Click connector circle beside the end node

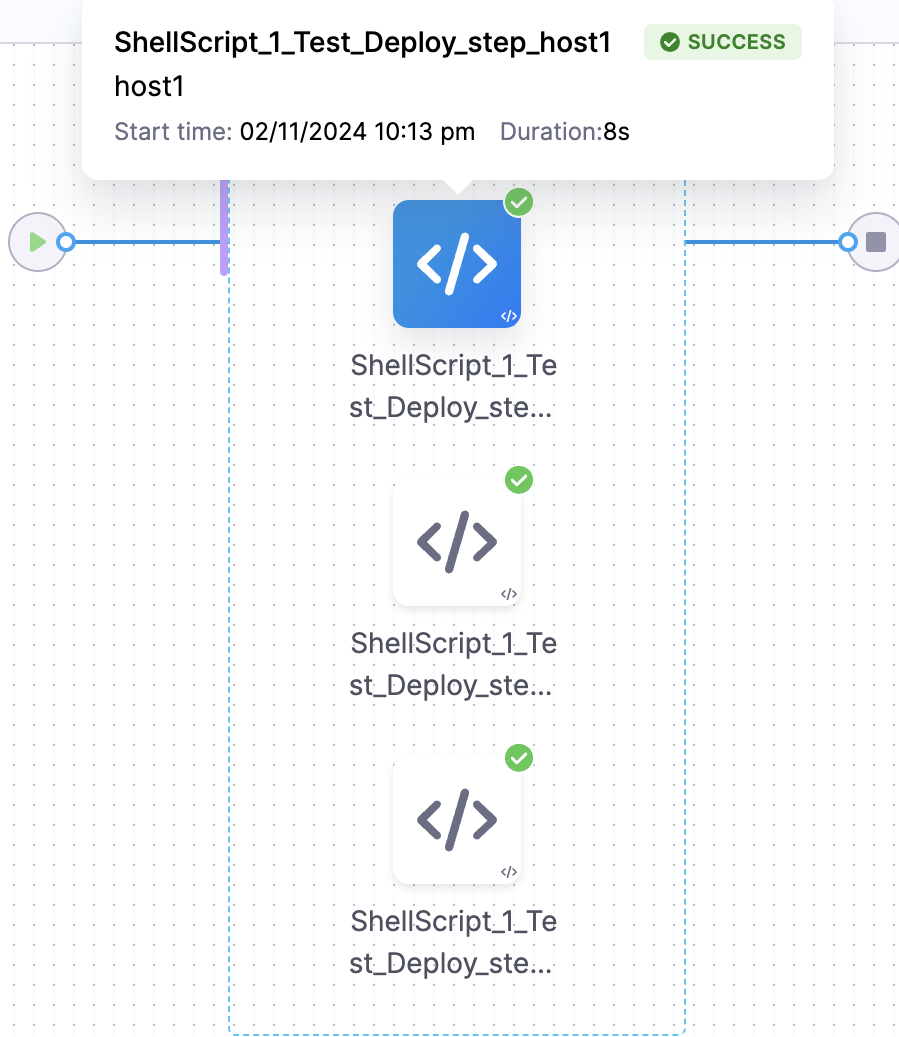tap(848, 242)
